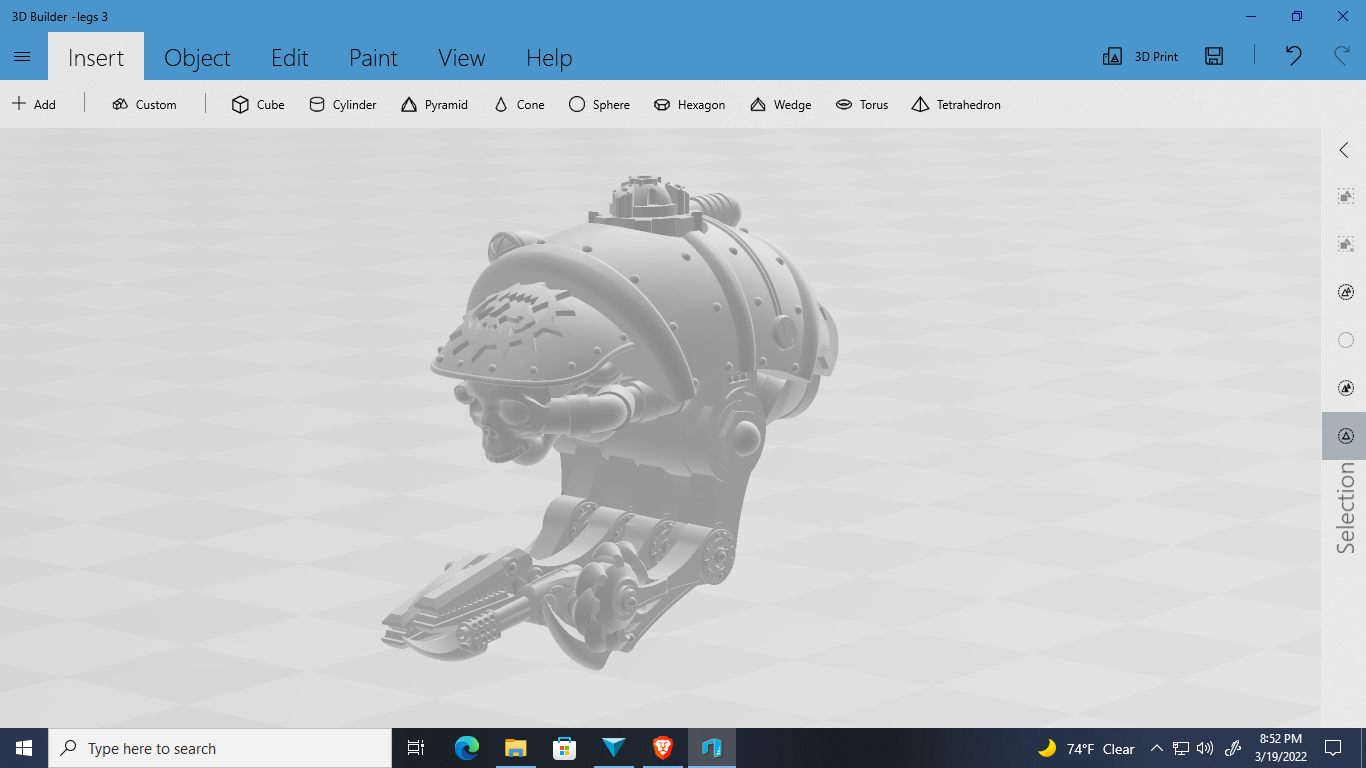Viewport: 1366px width, 768px height.
Task: Click the Add button
Action: tap(35, 104)
